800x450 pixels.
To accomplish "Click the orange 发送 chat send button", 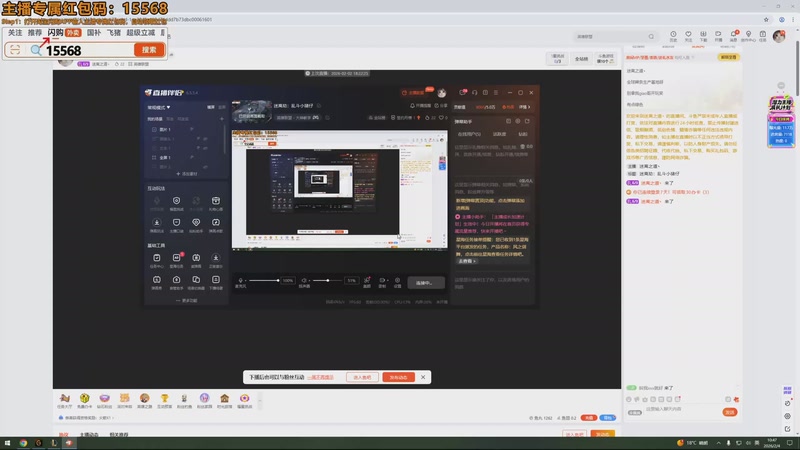I will pyautogui.click(x=730, y=412).
